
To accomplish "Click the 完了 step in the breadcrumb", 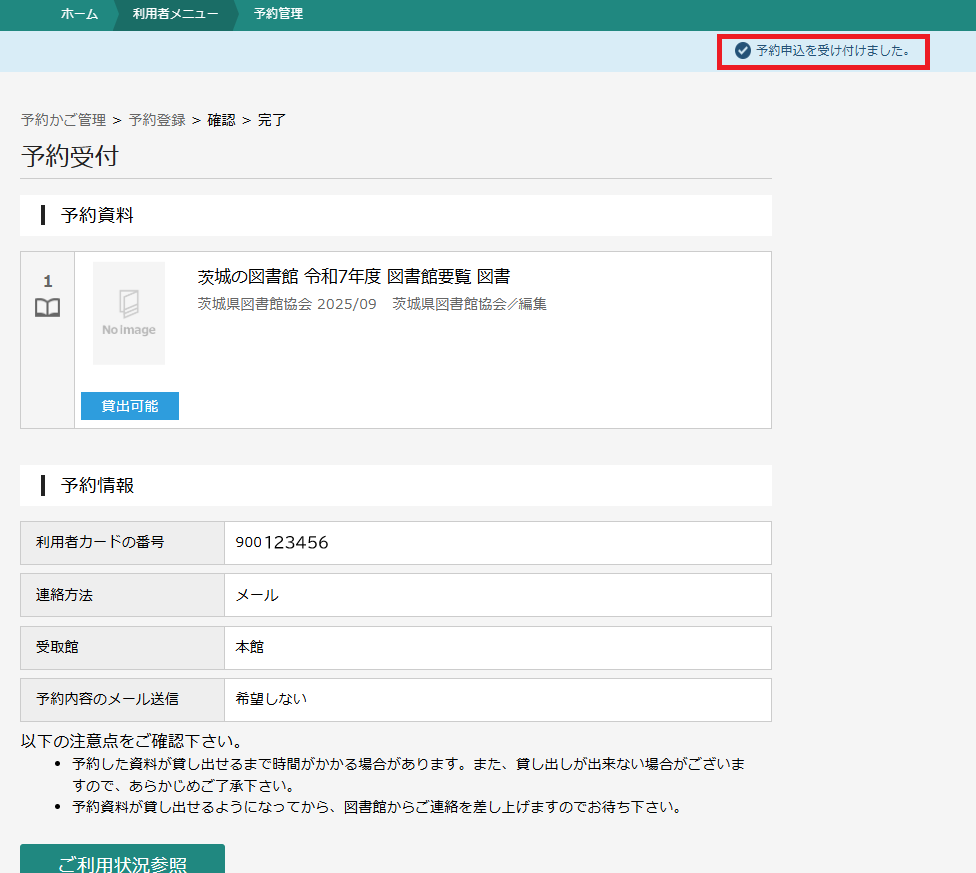I will click(x=272, y=120).
